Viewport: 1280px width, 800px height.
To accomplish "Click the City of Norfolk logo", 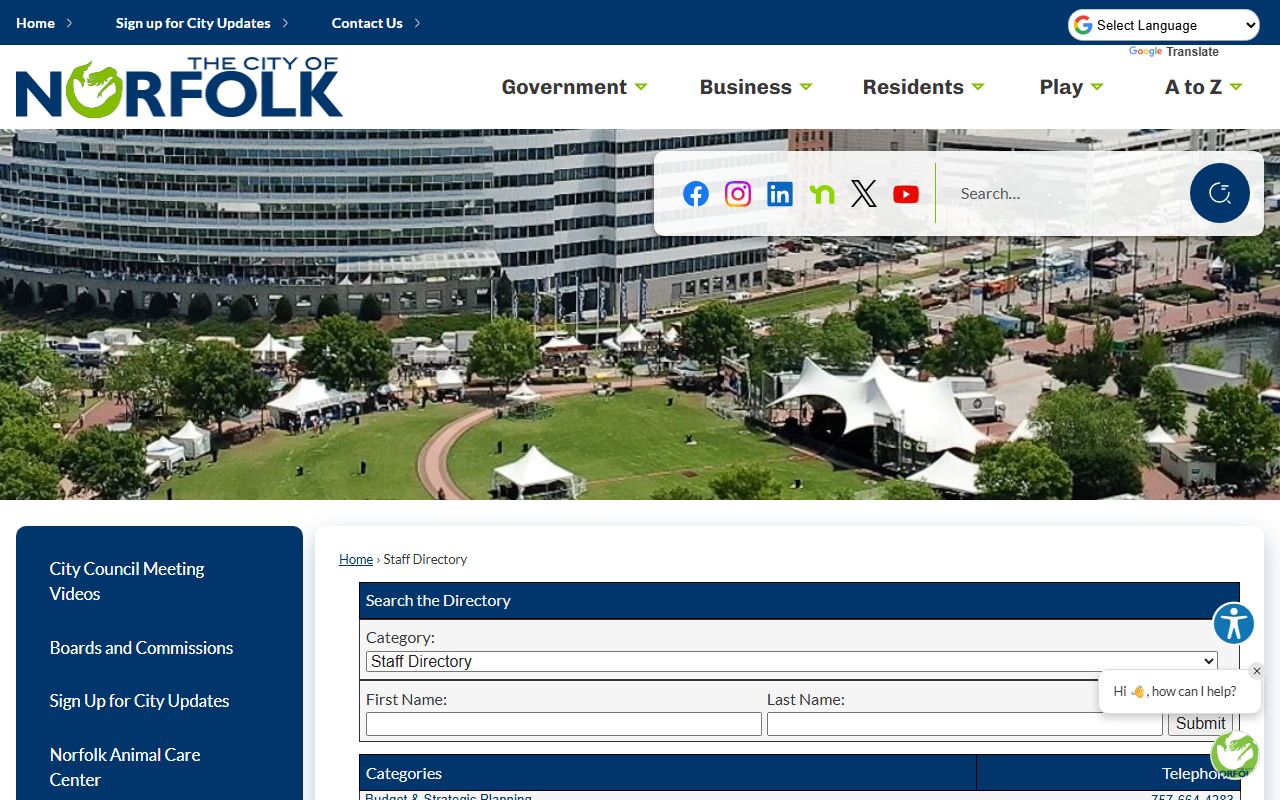I will [179, 87].
